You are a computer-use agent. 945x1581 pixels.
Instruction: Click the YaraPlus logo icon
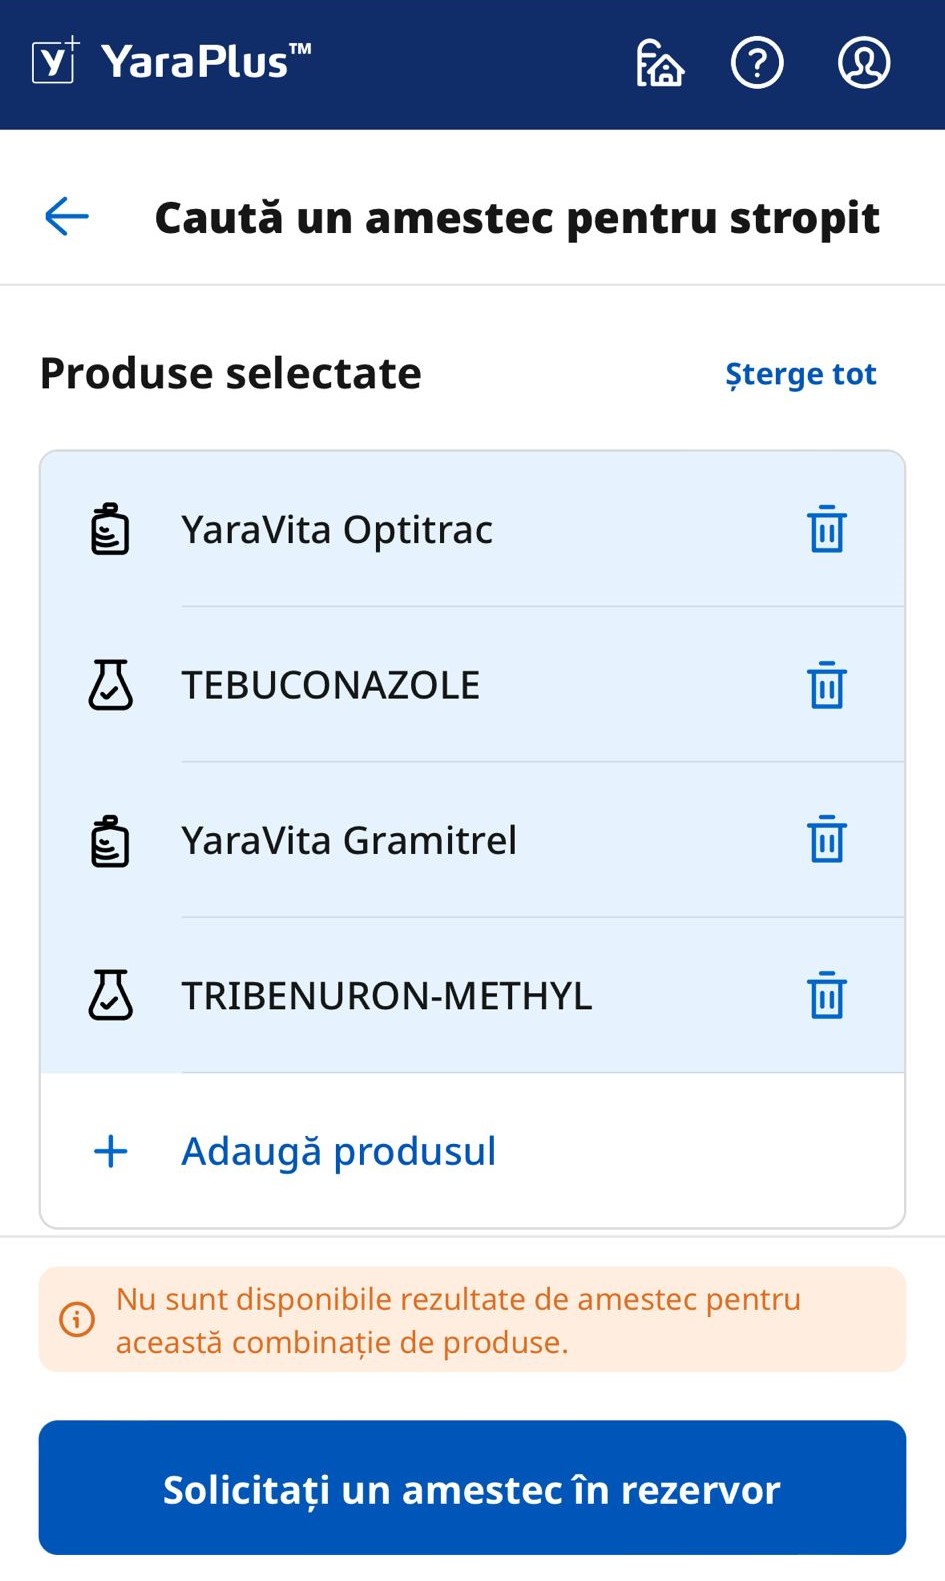point(55,61)
